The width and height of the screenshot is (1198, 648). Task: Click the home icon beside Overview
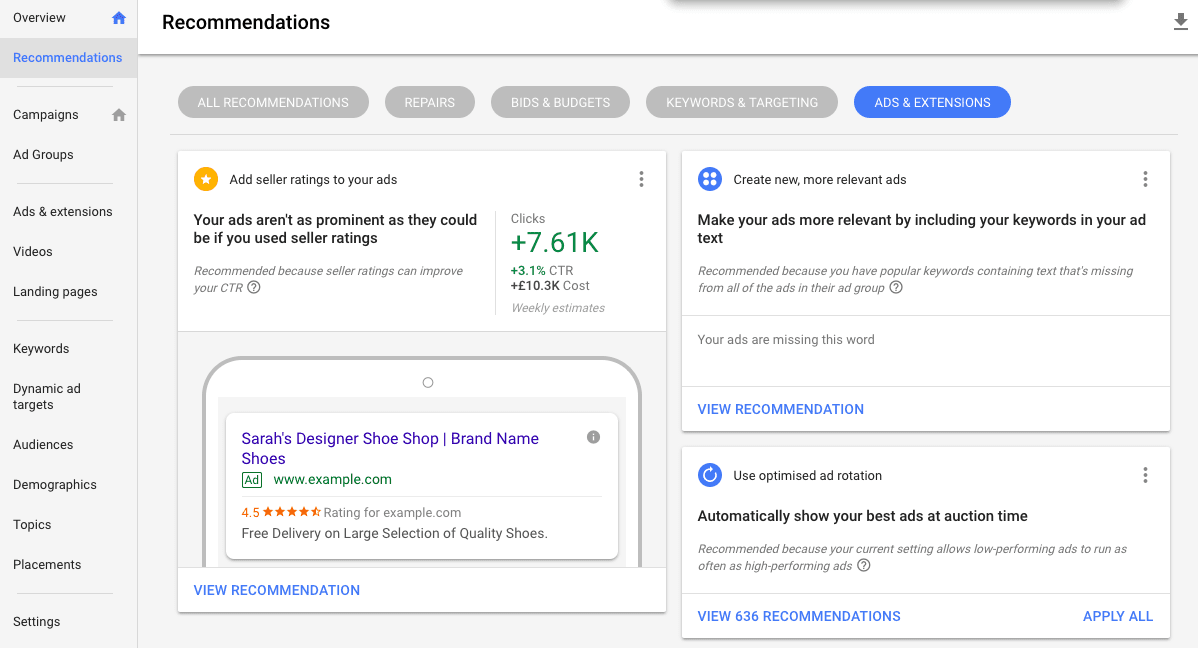(x=118, y=18)
